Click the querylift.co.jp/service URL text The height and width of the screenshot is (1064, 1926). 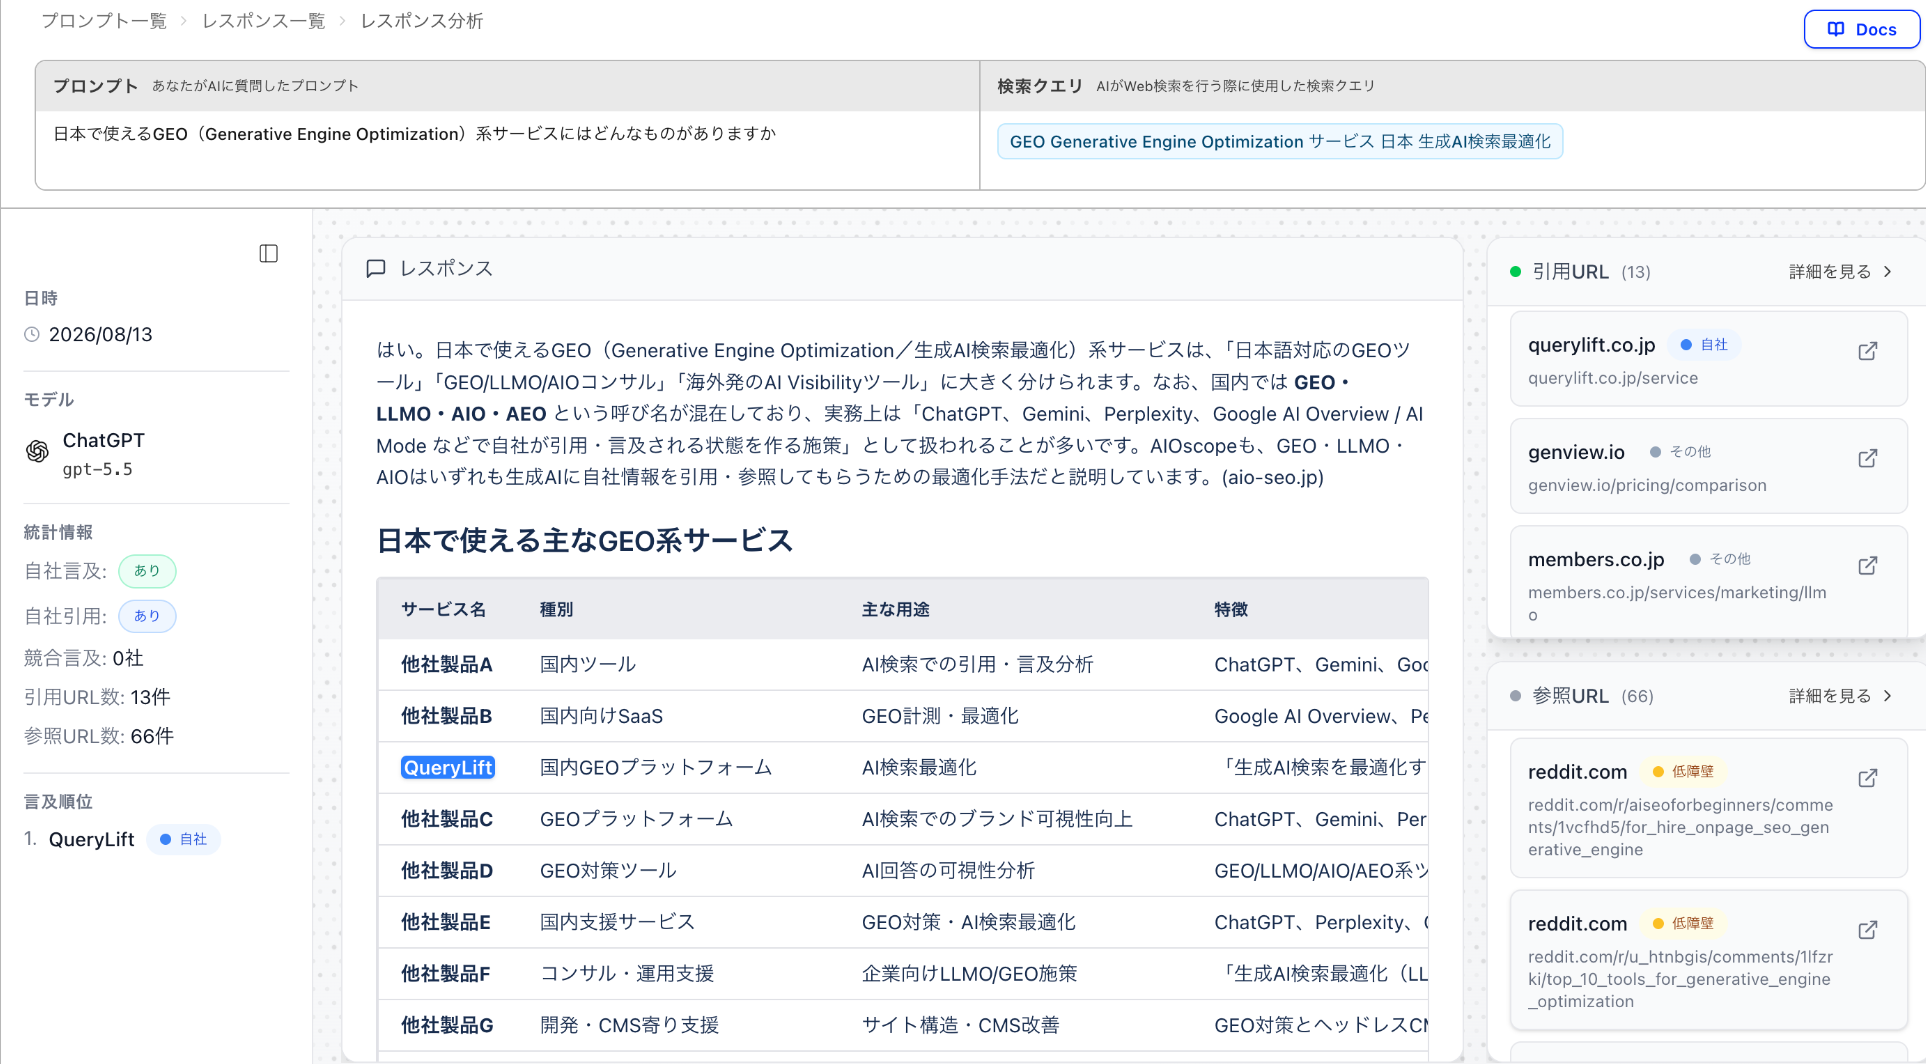point(1613,378)
